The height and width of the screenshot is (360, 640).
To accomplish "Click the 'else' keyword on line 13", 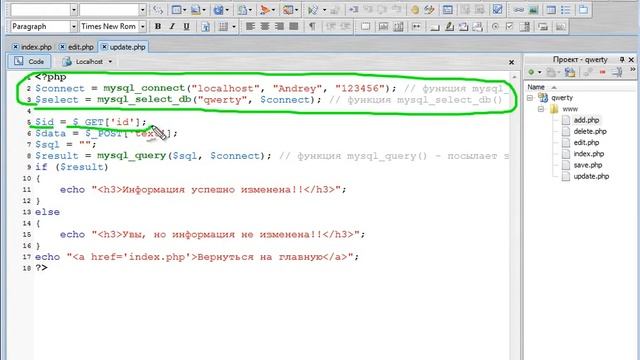I will pyautogui.click(x=47, y=212).
